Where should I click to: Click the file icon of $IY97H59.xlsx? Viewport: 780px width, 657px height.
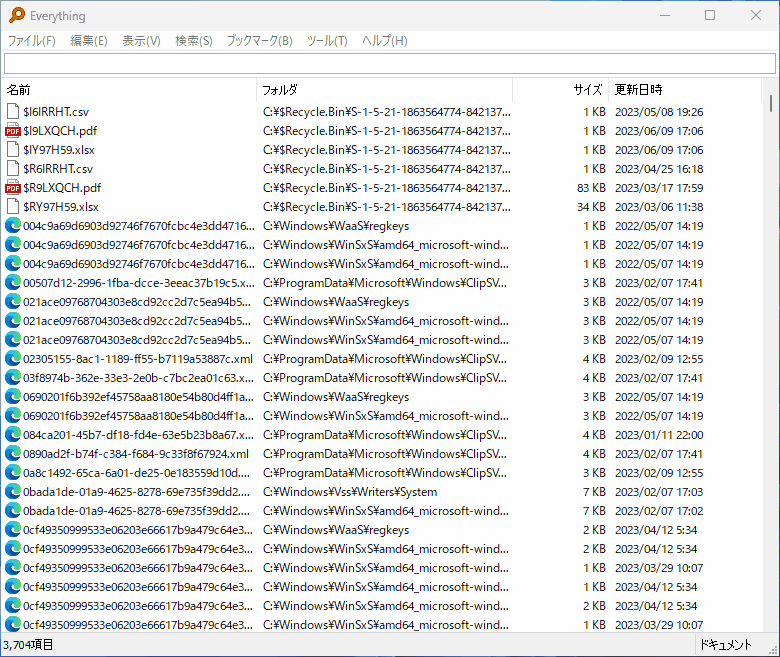tap(13, 150)
